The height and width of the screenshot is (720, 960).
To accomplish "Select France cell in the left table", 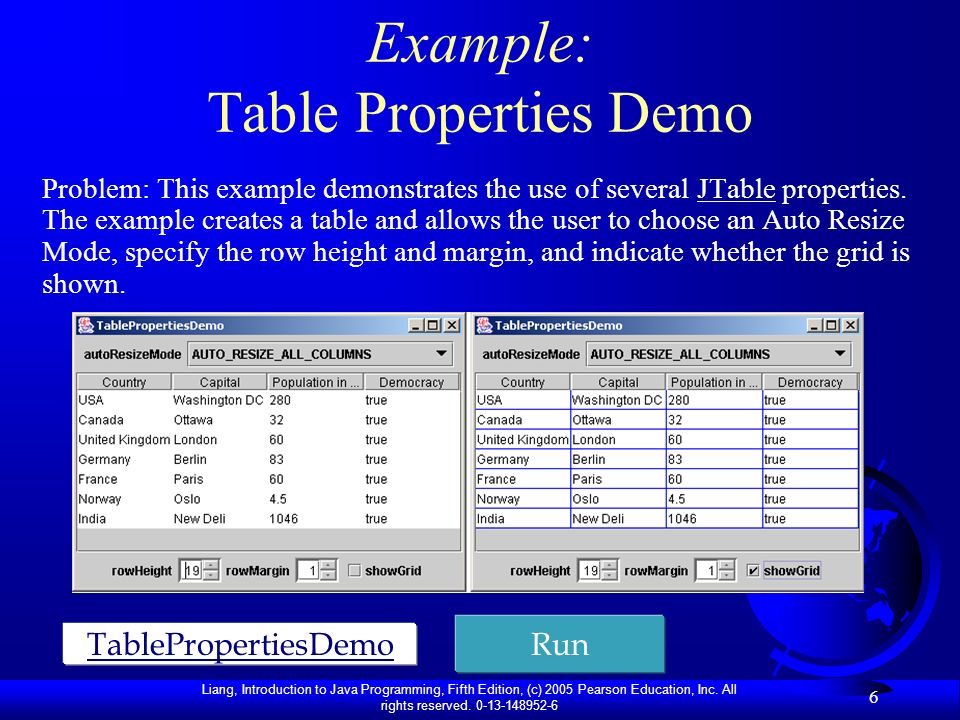I will pyautogui.click(x=124, y=479).
